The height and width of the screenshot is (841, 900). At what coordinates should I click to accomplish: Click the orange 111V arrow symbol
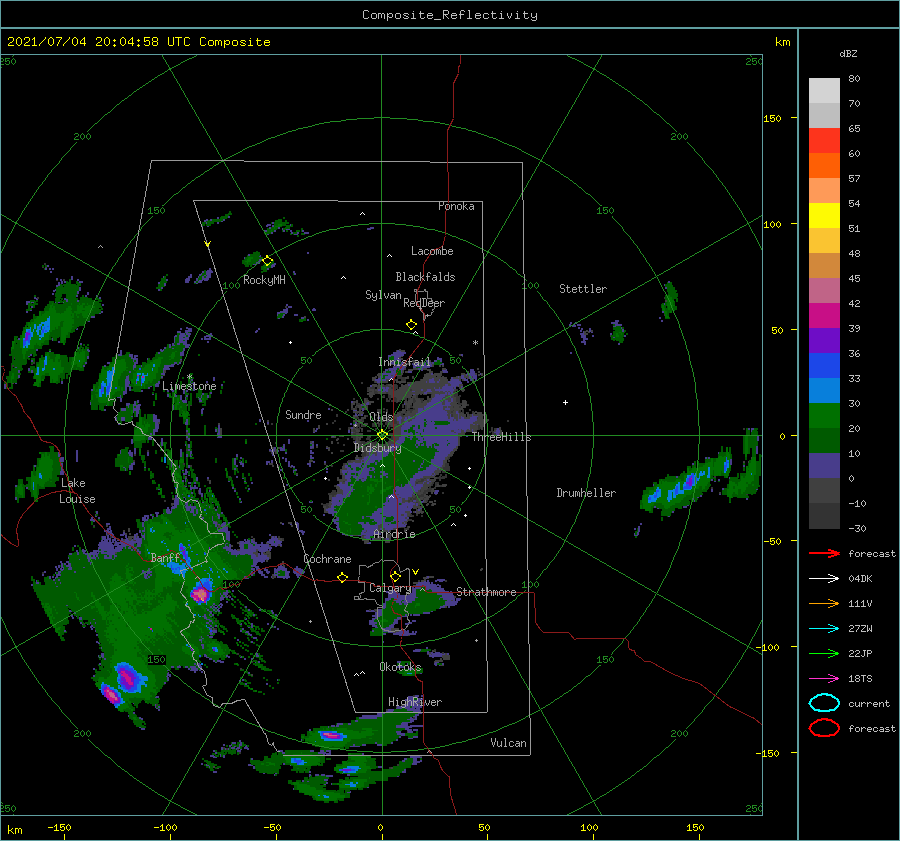point(824,603)
